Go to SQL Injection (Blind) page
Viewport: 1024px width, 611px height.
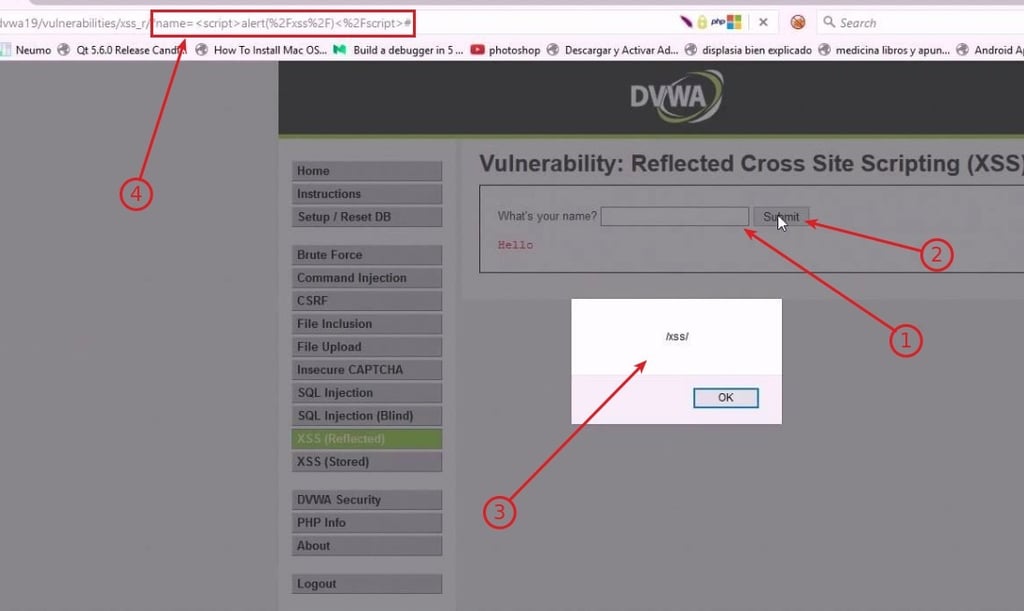click(366, 416)
